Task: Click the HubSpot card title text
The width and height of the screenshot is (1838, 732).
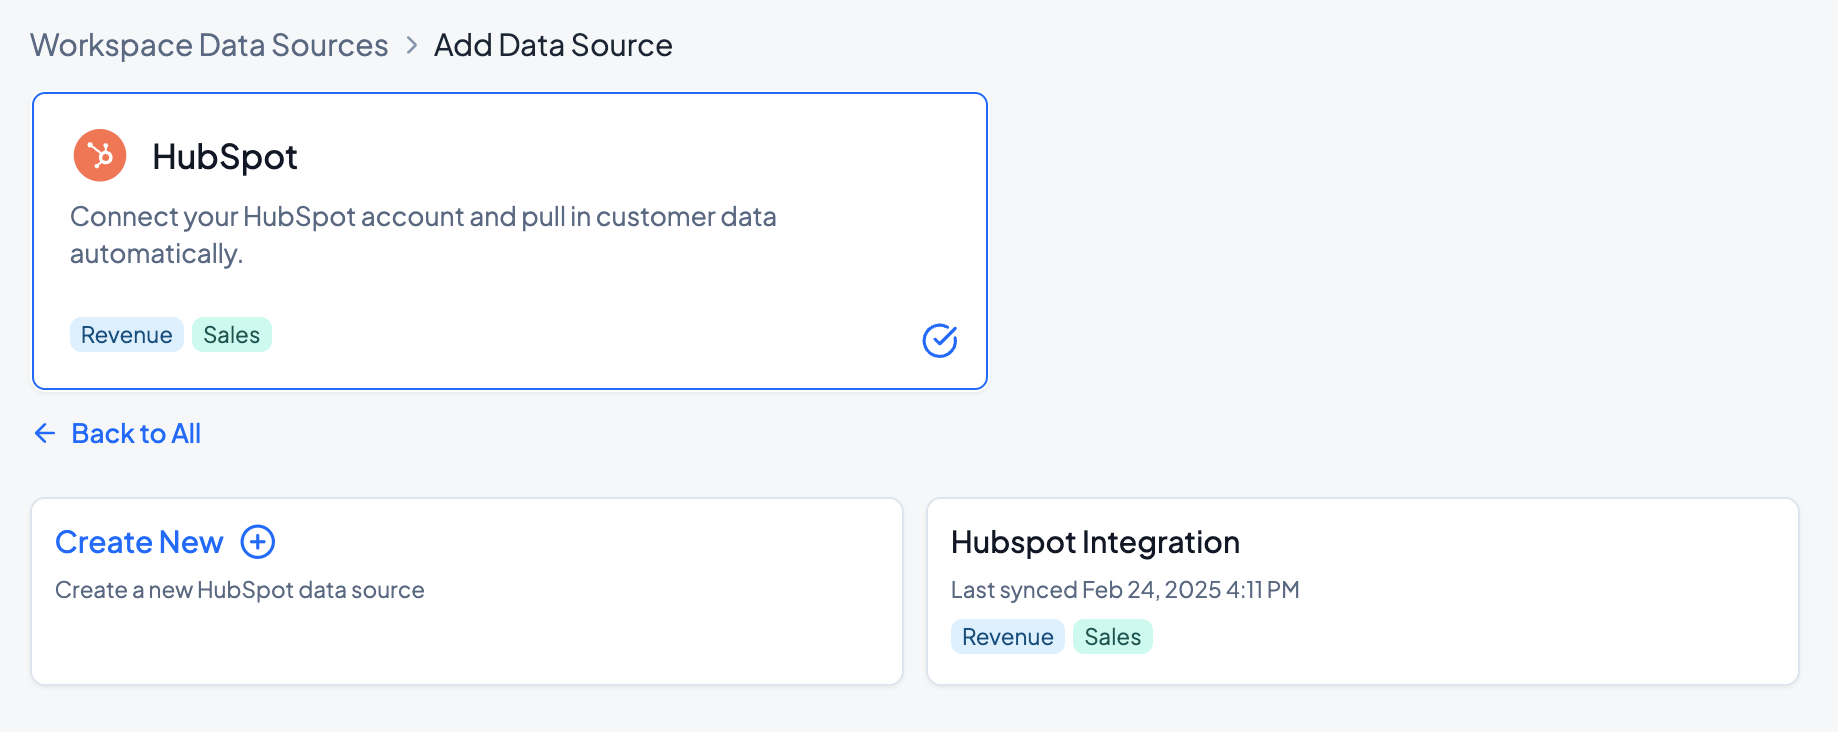Action: 225,157
